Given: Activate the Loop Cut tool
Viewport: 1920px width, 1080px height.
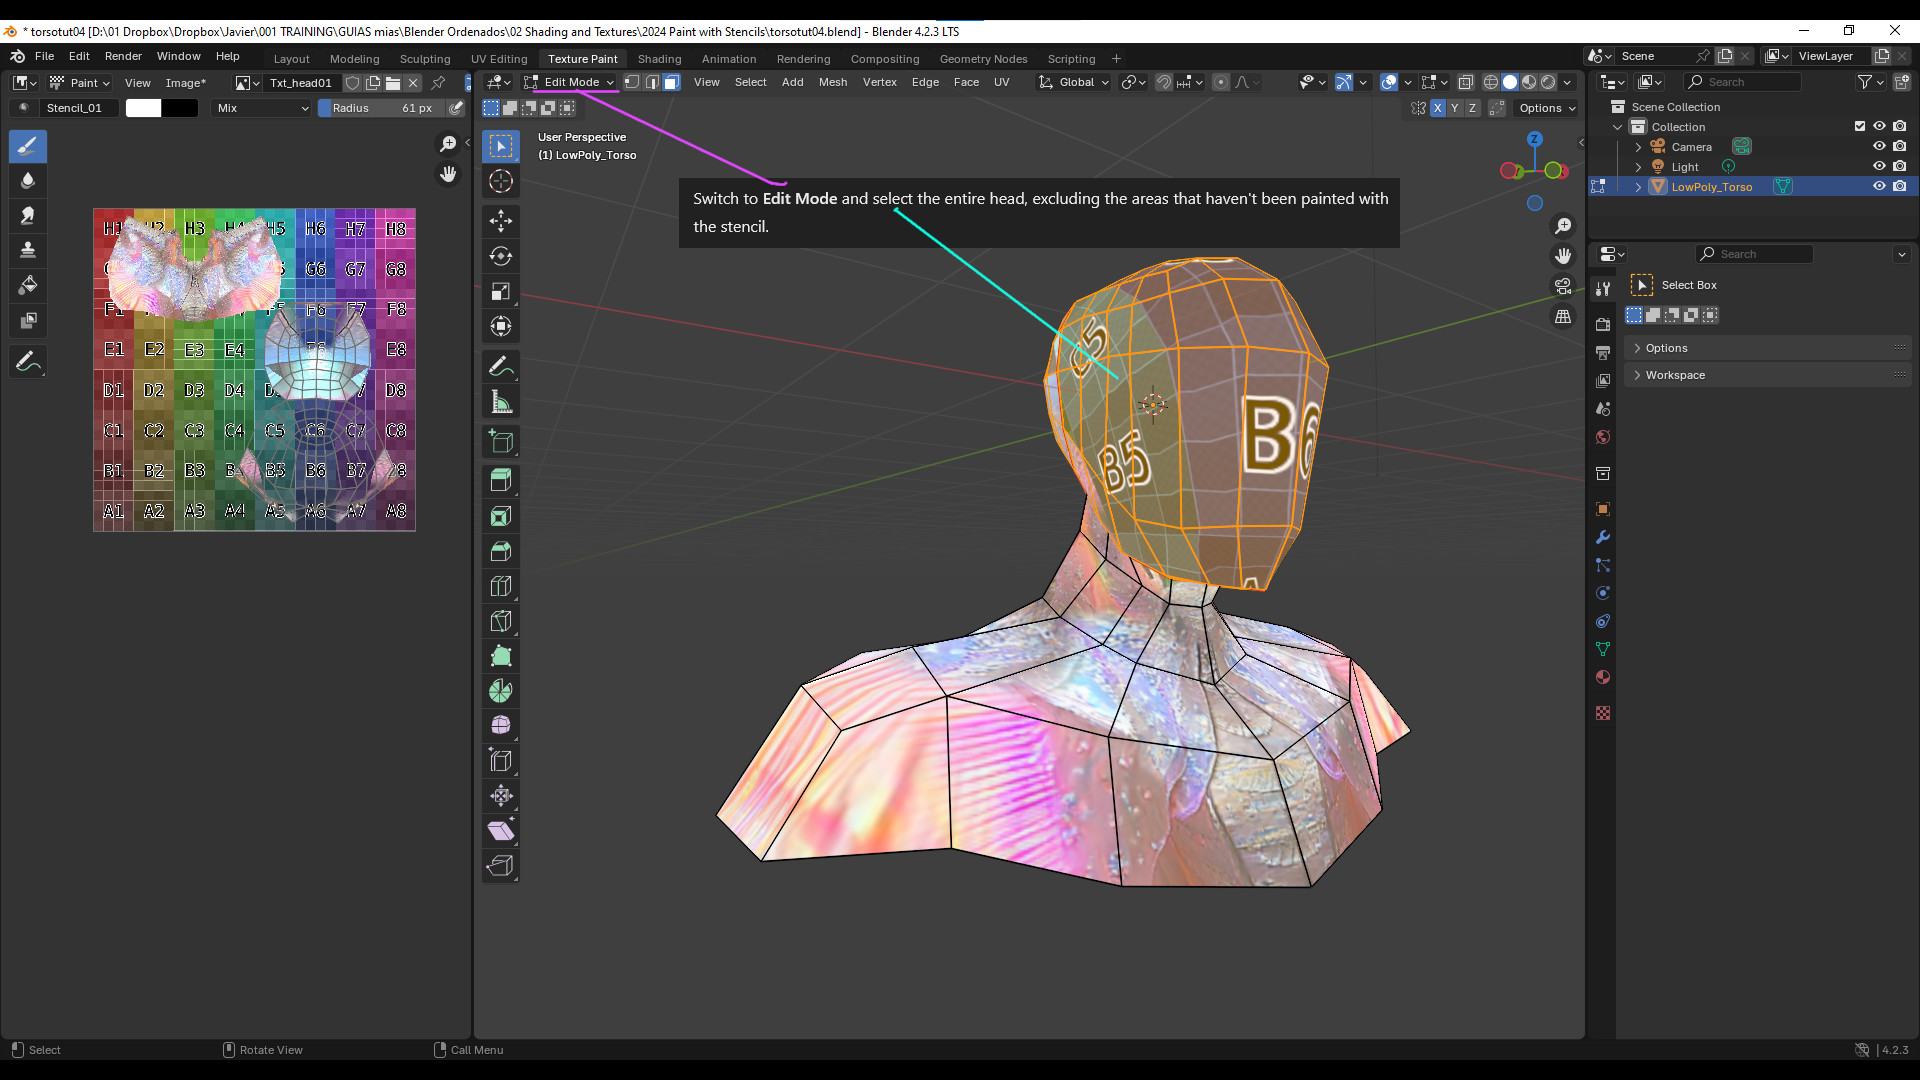Looking at the screenshot, I should tap(501, 586).
